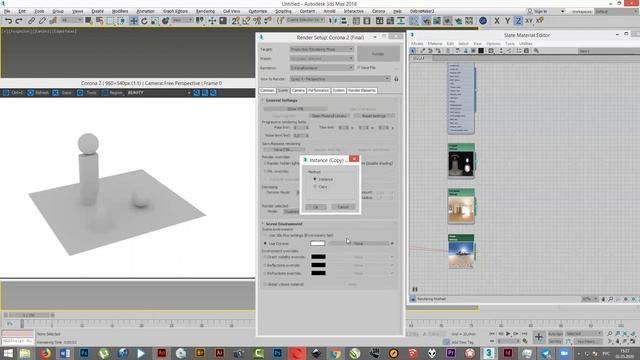The image size is (640, 360).
Task: Open the Preset dropdown in Render Setup
Action: point(322,58)
